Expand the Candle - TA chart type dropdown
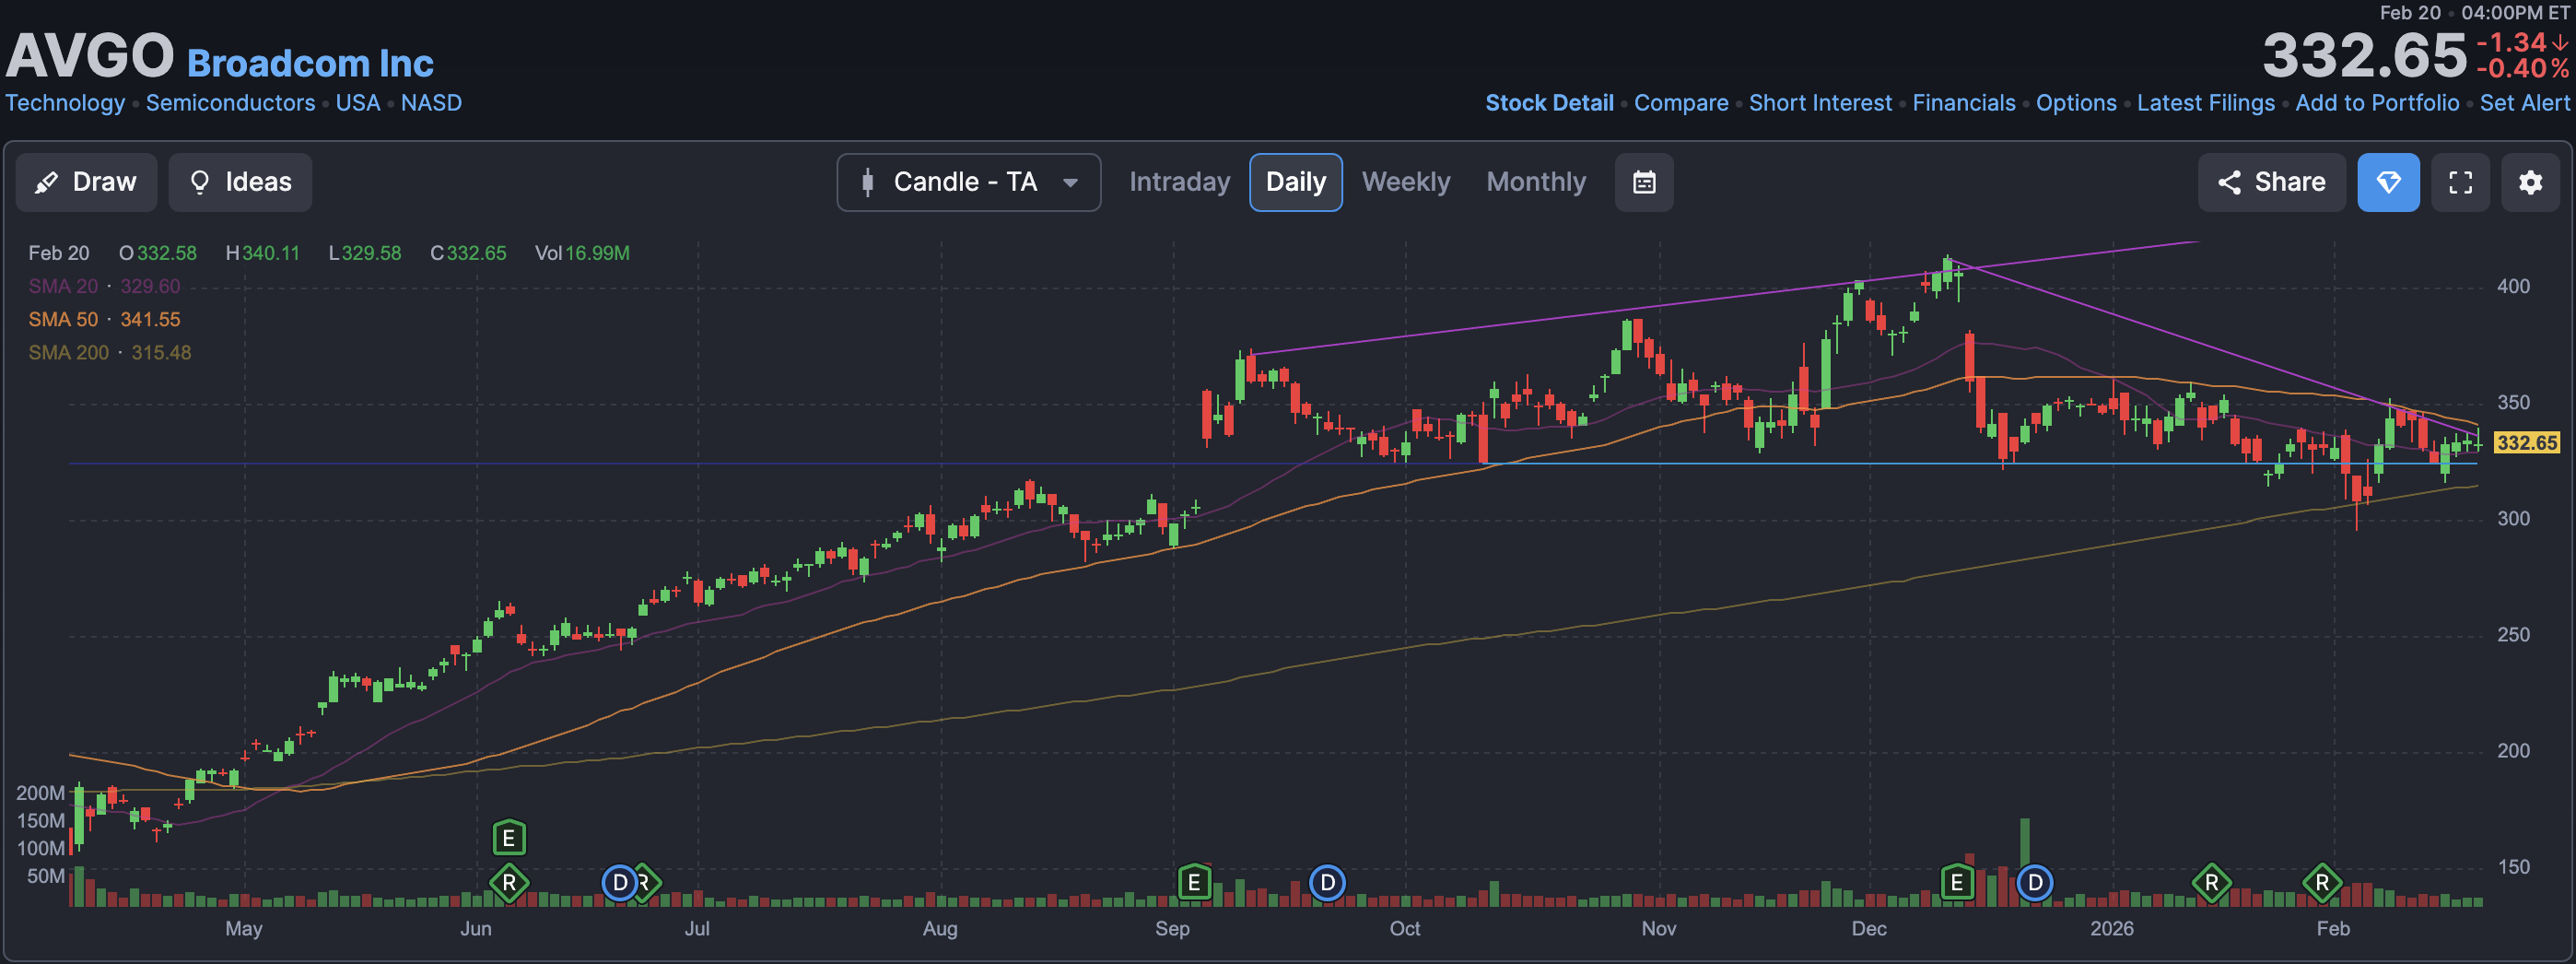 968,182
